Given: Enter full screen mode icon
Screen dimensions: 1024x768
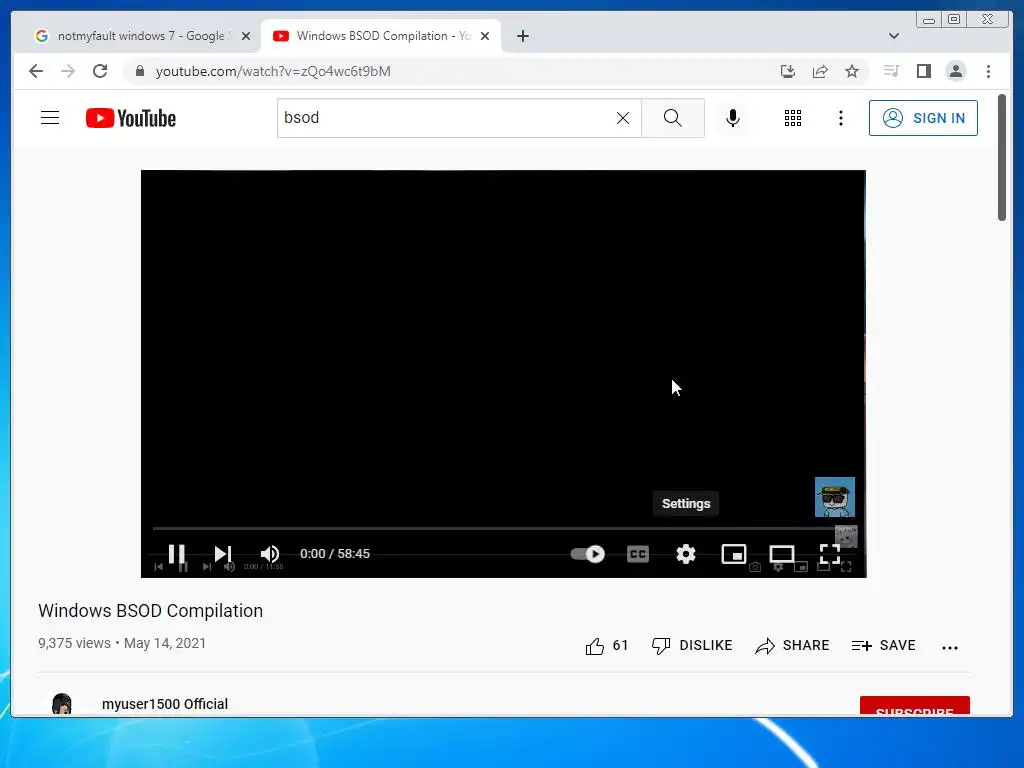Looking at the screenshot, I should point(829,554).
